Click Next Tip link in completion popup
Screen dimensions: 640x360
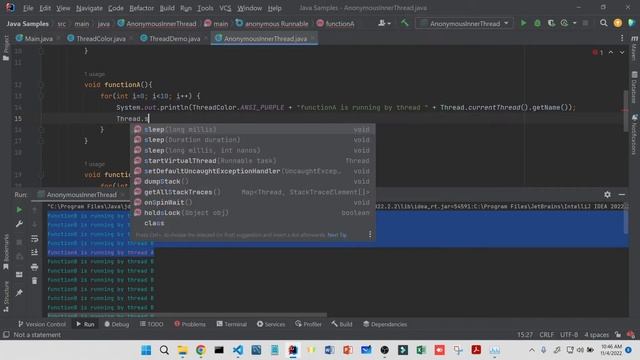[337, 235]
